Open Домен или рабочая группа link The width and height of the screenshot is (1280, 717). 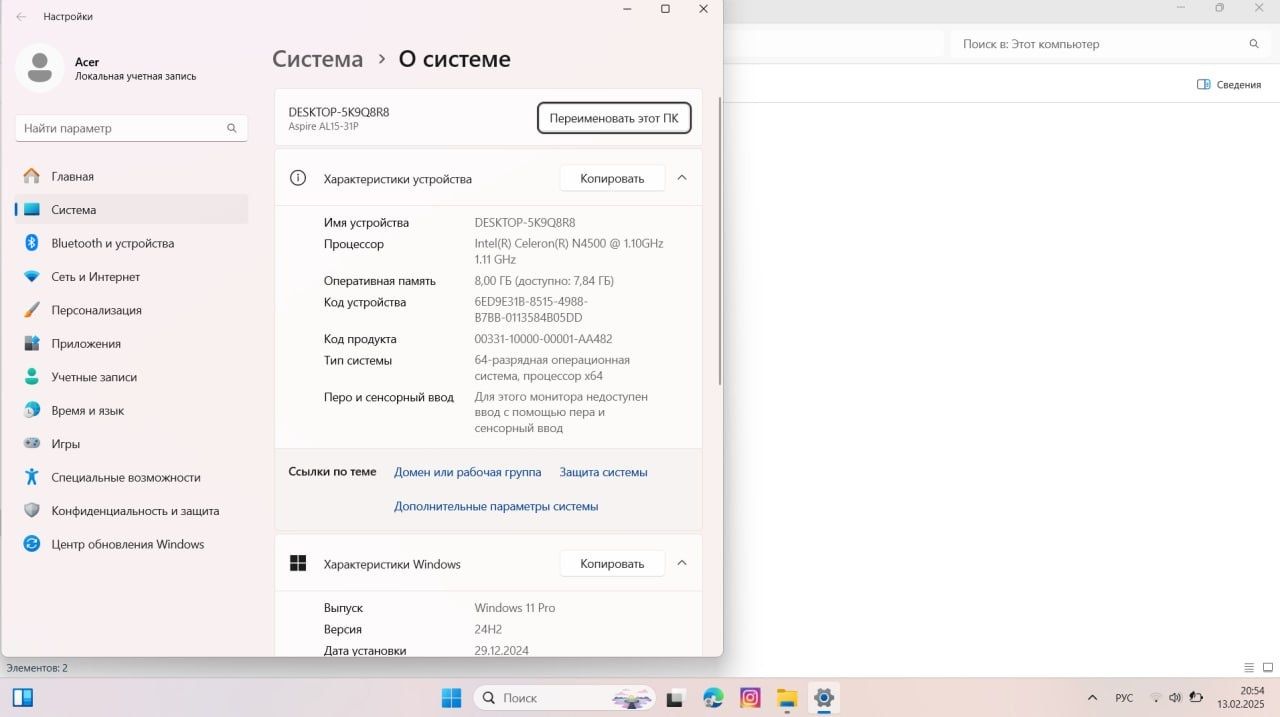(467, 472)
